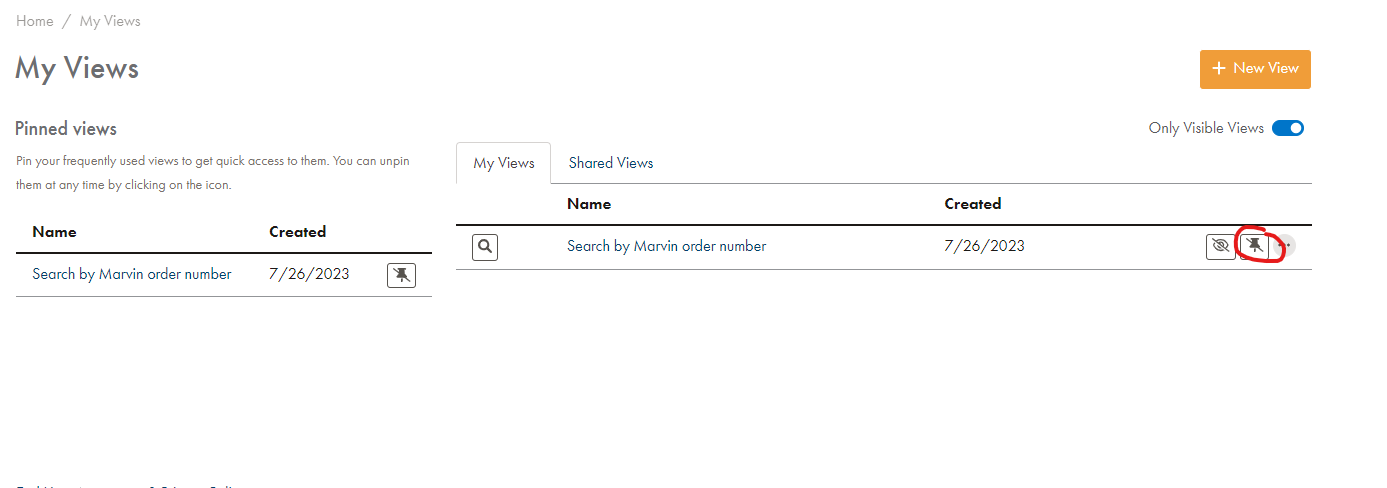Go to Home in the breadcrumb

point(34,21)
